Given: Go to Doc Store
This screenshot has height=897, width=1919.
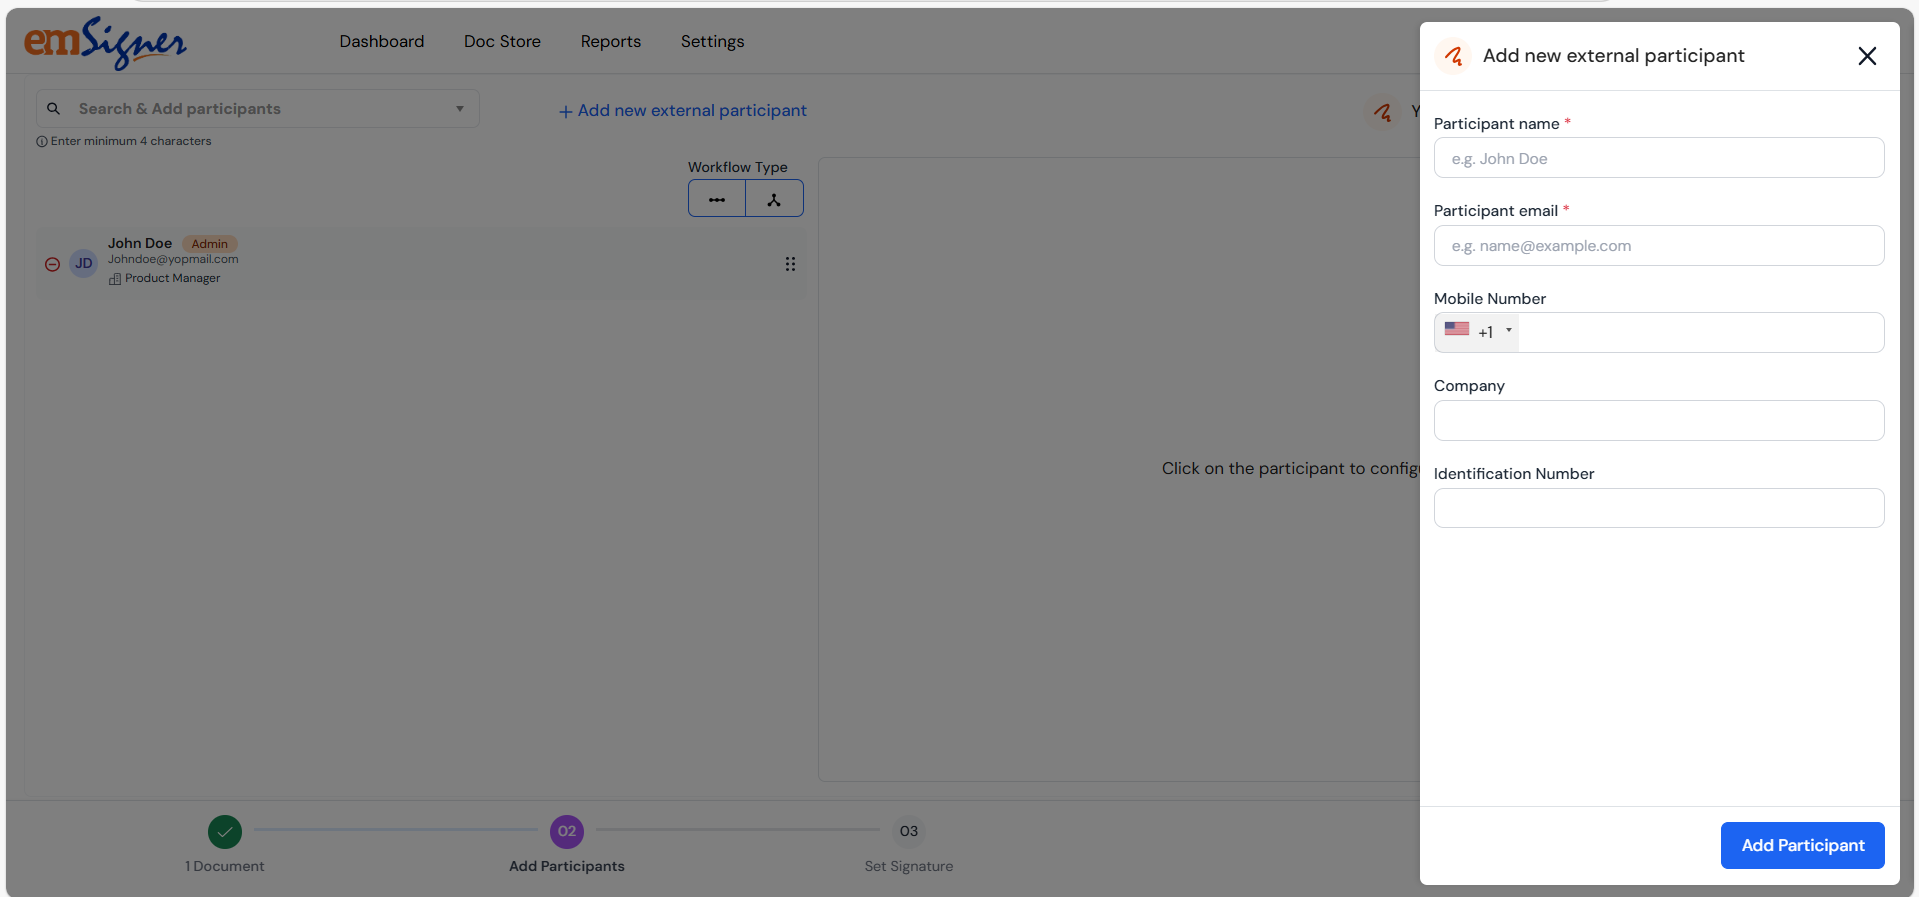Looking at the screenshot, I should 502,42.
